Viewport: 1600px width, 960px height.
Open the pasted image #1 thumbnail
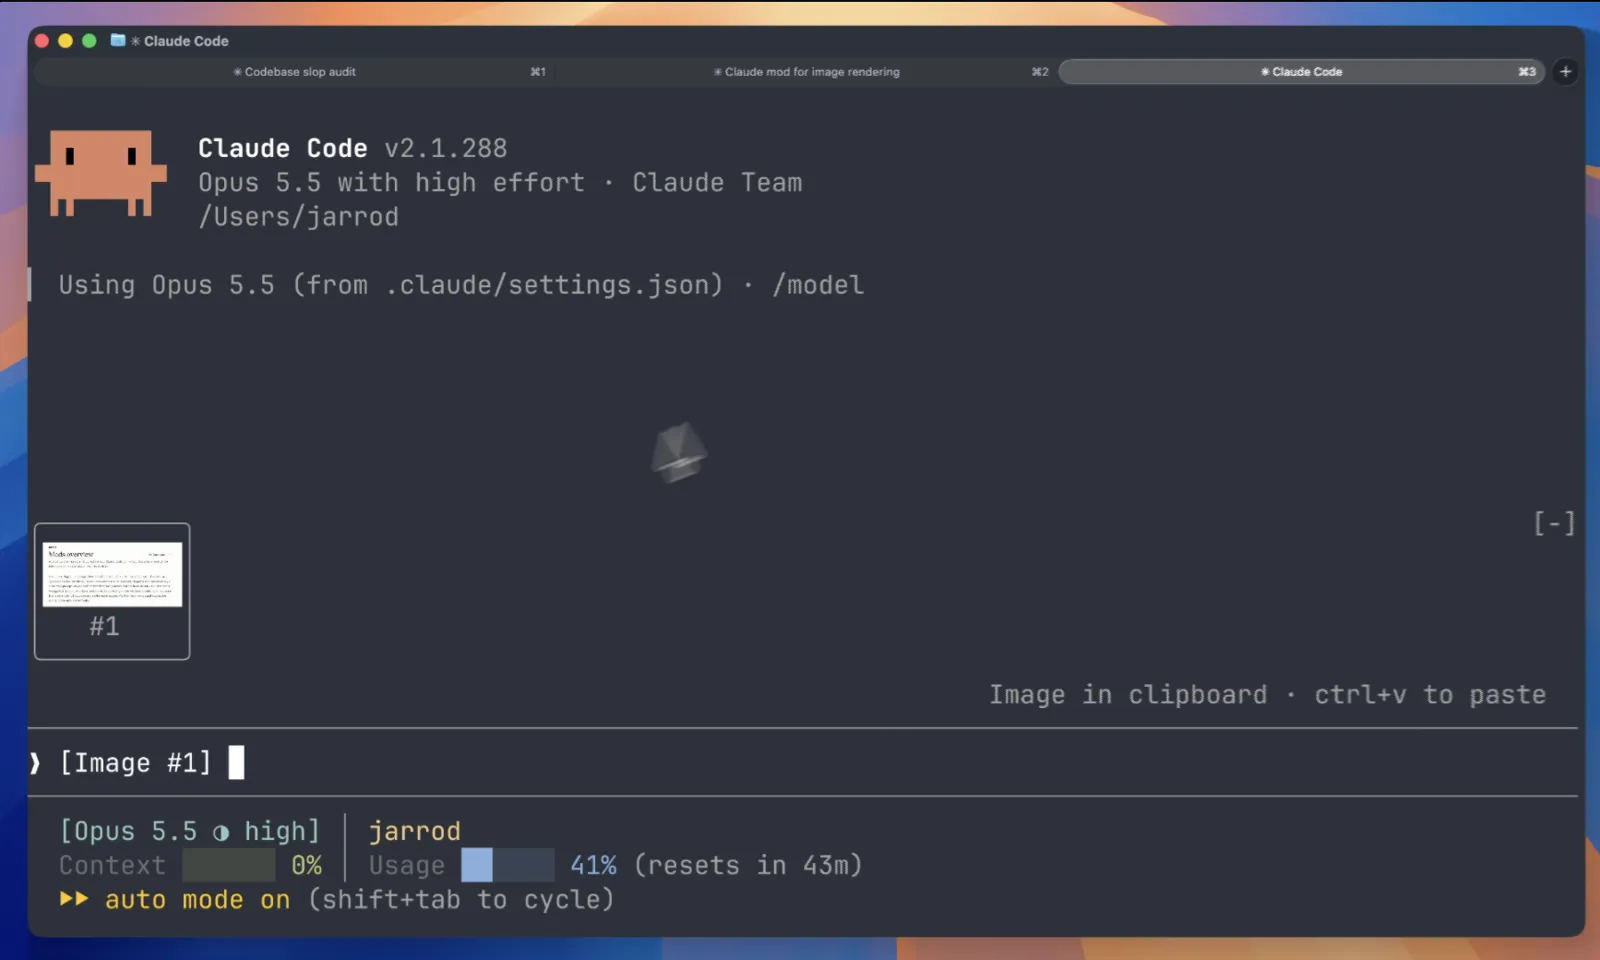(x=112, y=591)
